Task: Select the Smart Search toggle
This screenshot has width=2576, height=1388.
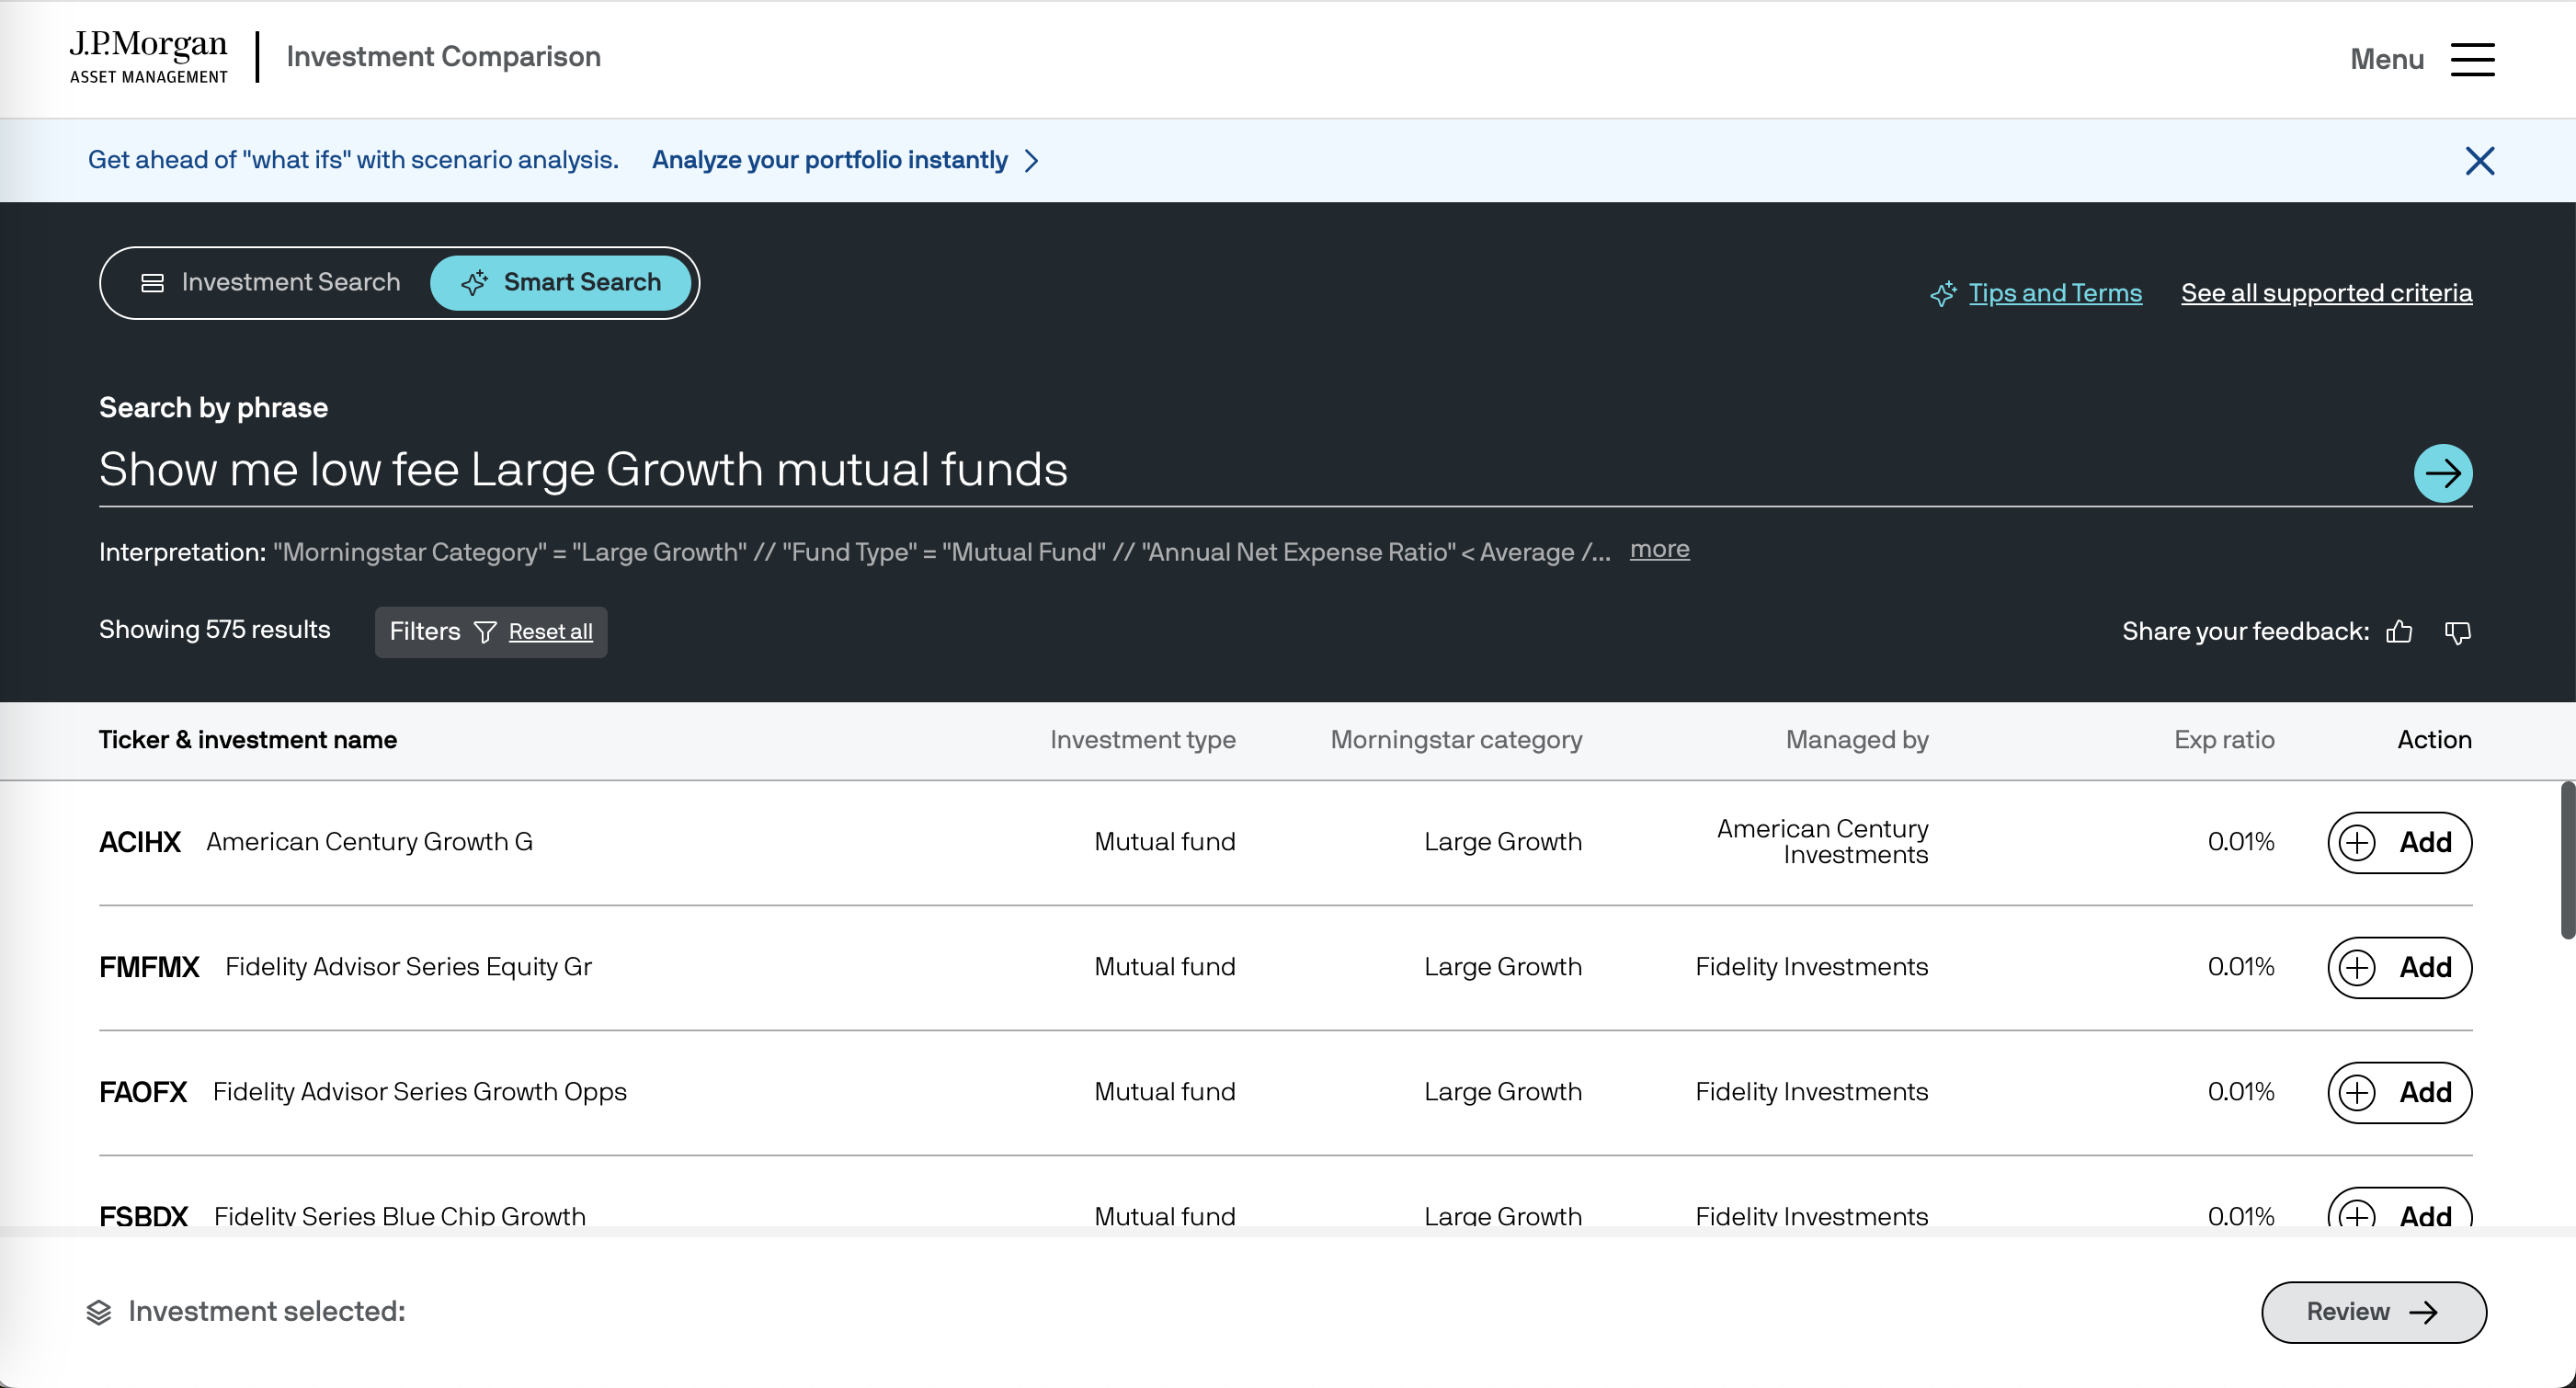Action: (561, 283)
